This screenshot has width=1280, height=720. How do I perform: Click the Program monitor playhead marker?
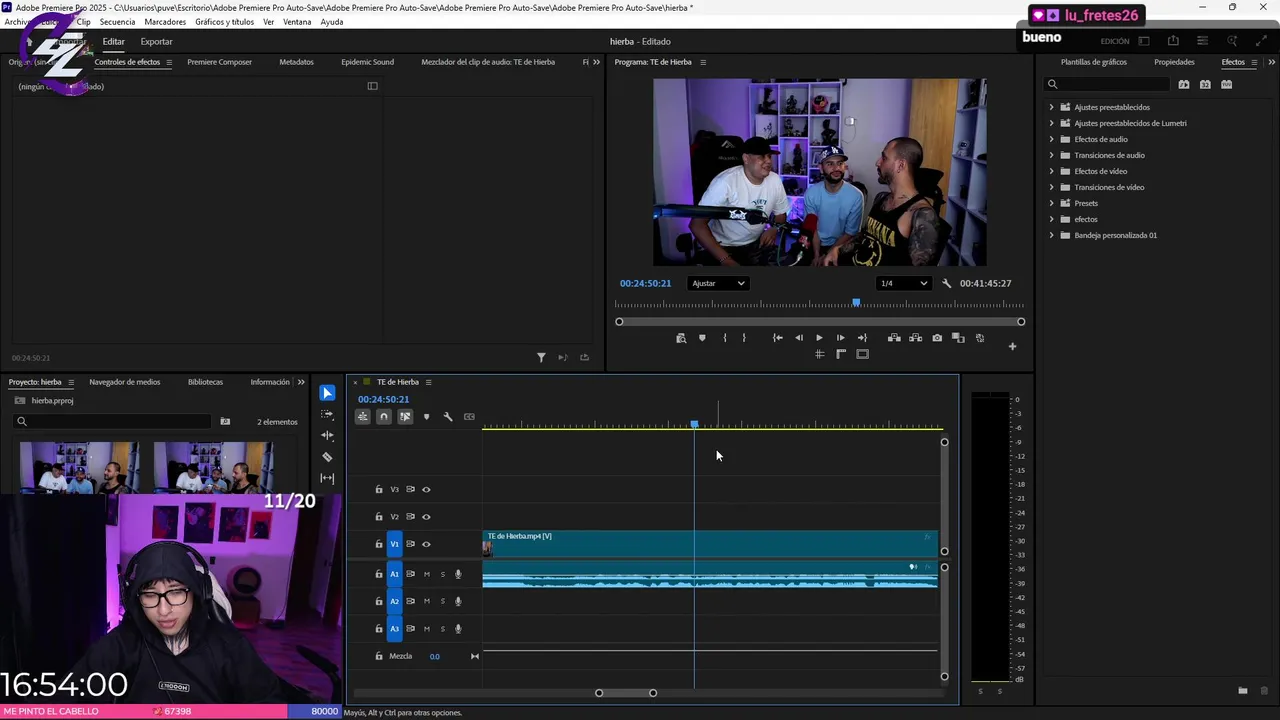856,303
